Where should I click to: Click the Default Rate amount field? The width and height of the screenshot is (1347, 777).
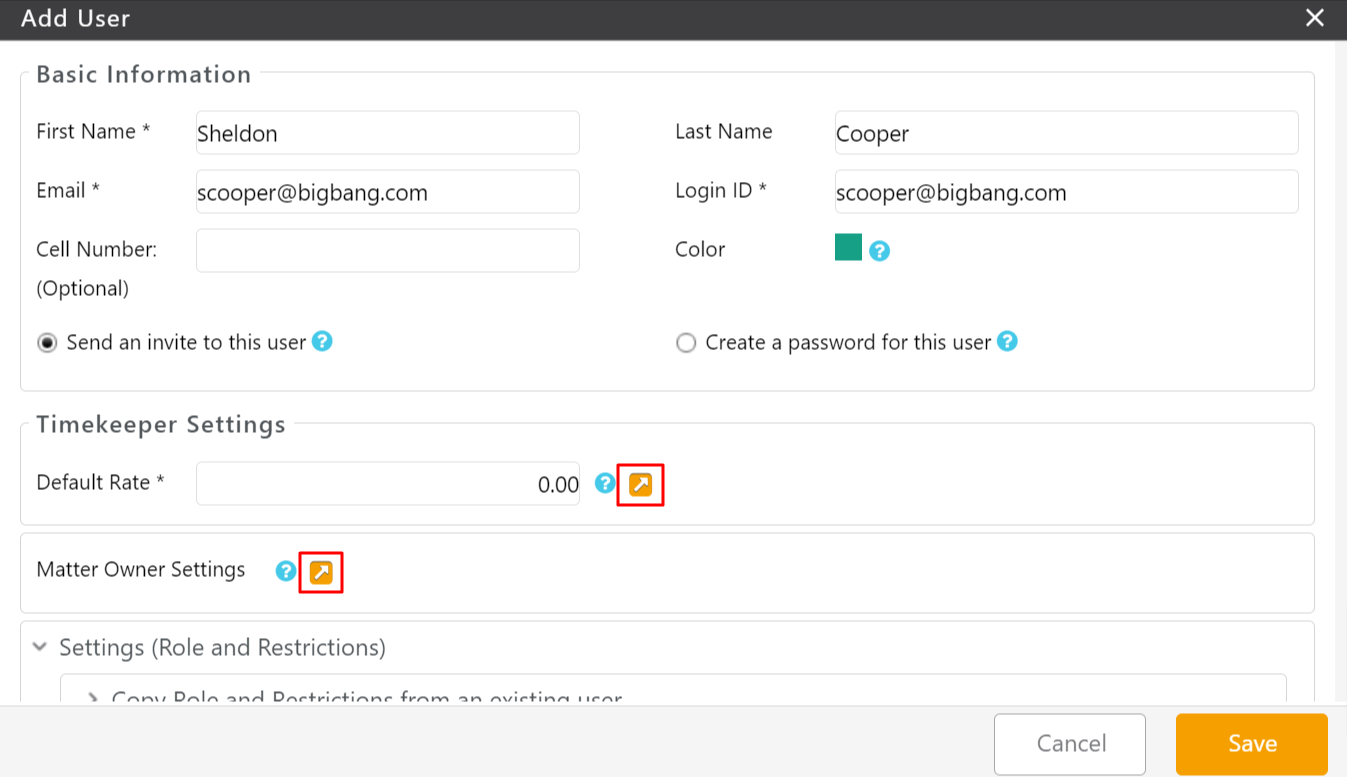(x=387, y=484)
